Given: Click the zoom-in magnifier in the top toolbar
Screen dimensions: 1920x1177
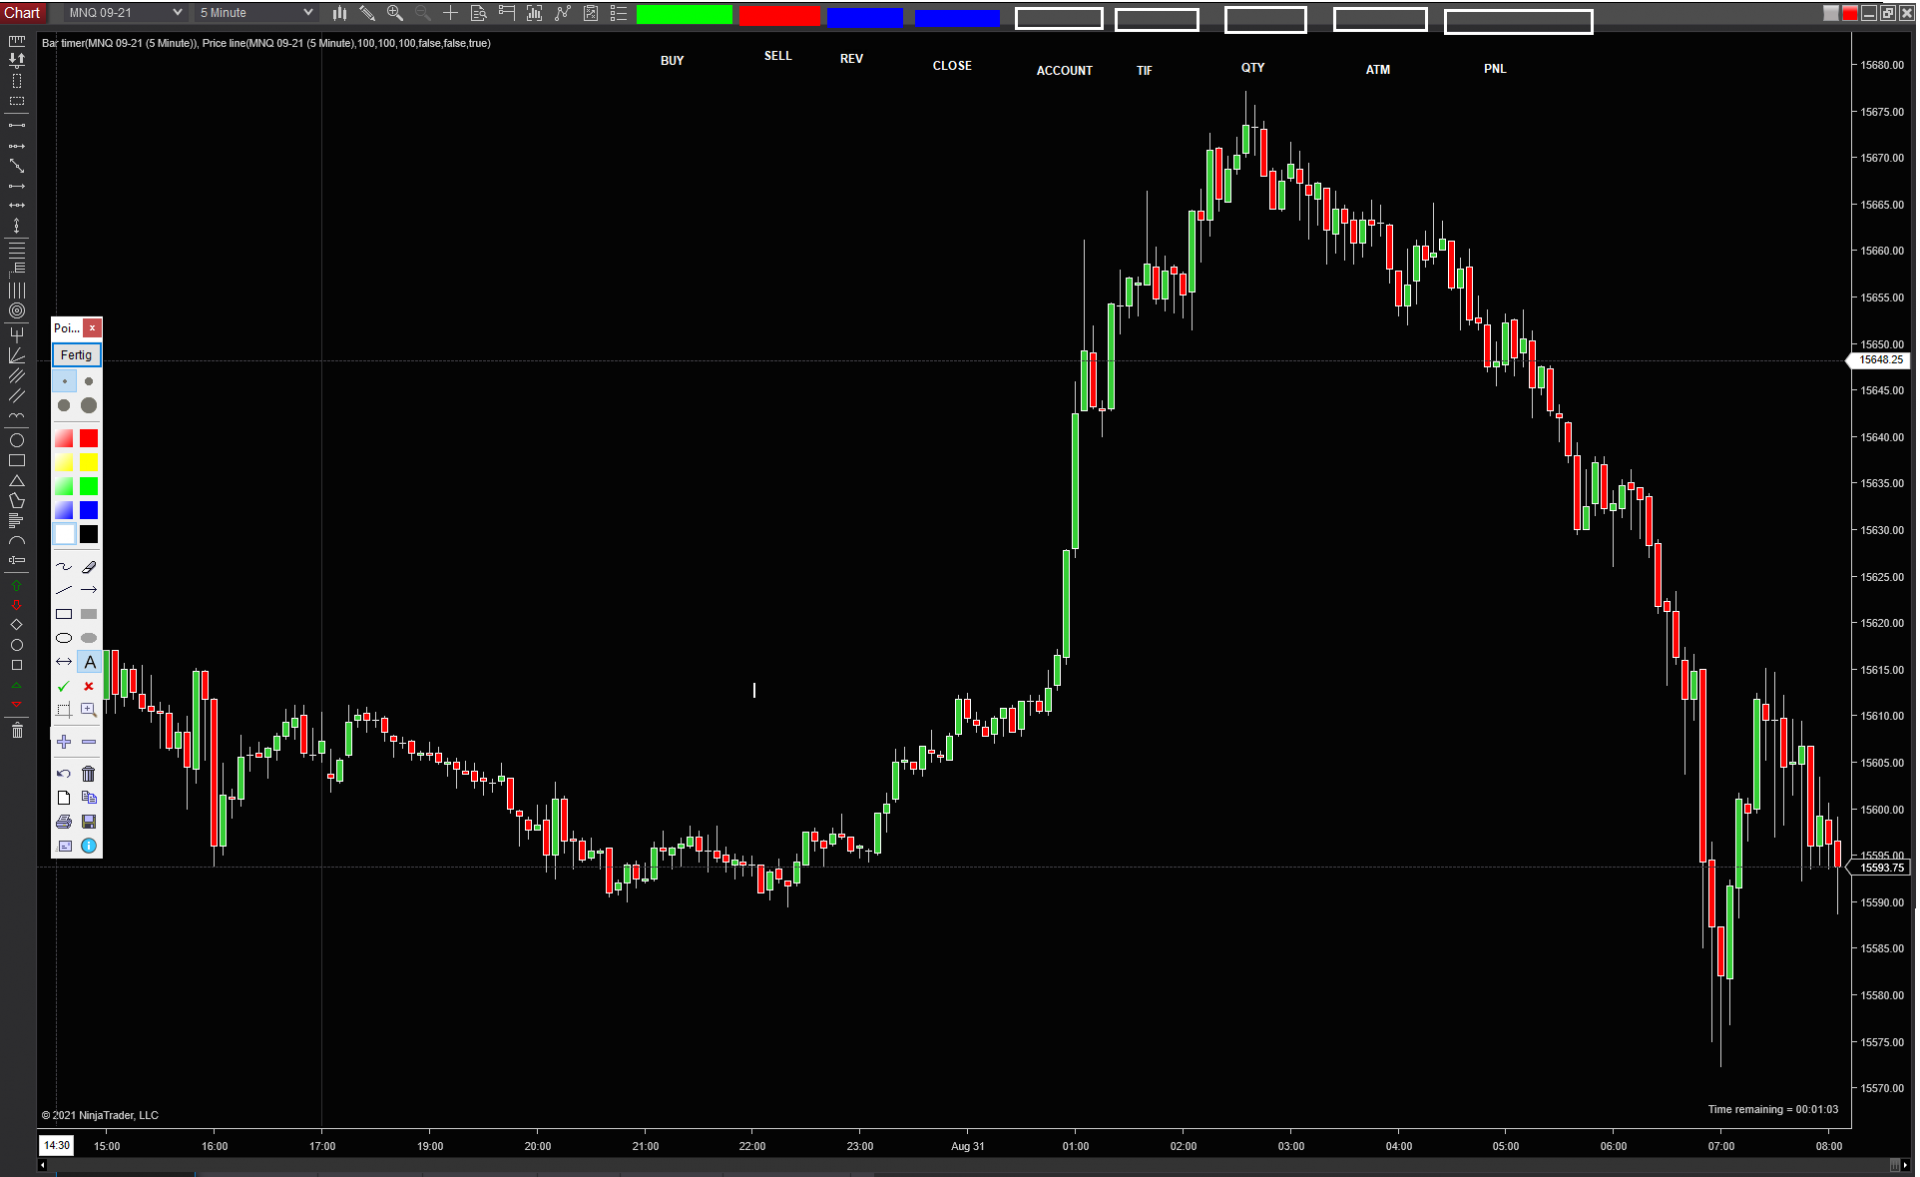Looking at the screenshot, I should pyautogui.click(x=395, y=13).
